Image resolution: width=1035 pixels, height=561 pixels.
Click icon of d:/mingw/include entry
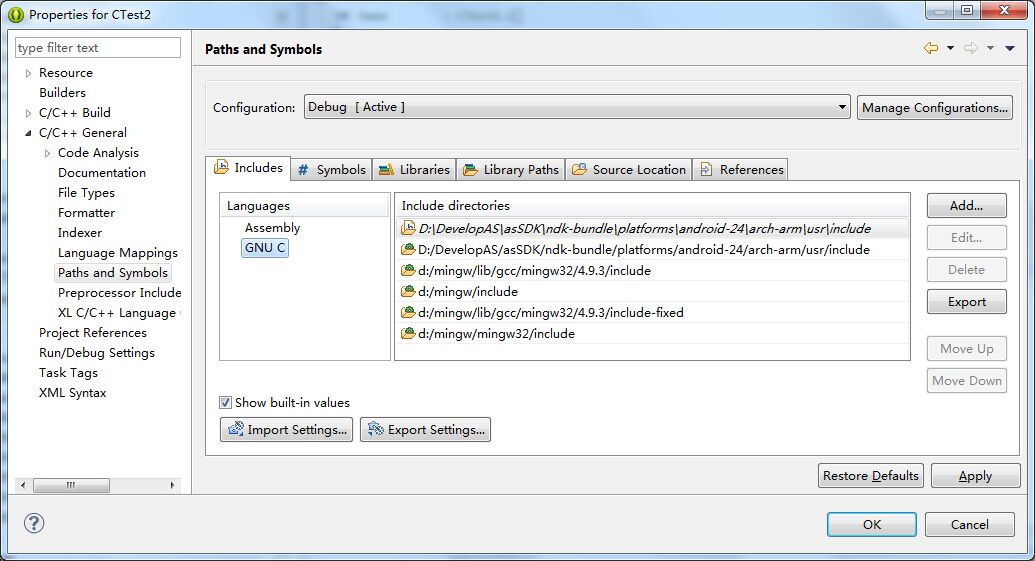tap(409, 291)
